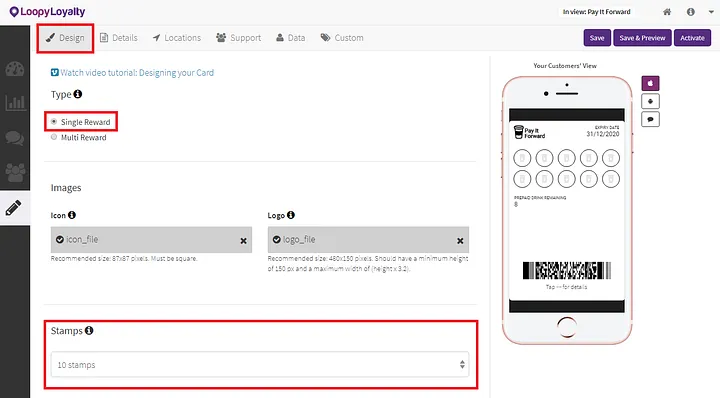Image resolution: width=720 pixels, height=398 pixels.
Task: Switch preview to Android device view
Action: (x=650, y=101)
